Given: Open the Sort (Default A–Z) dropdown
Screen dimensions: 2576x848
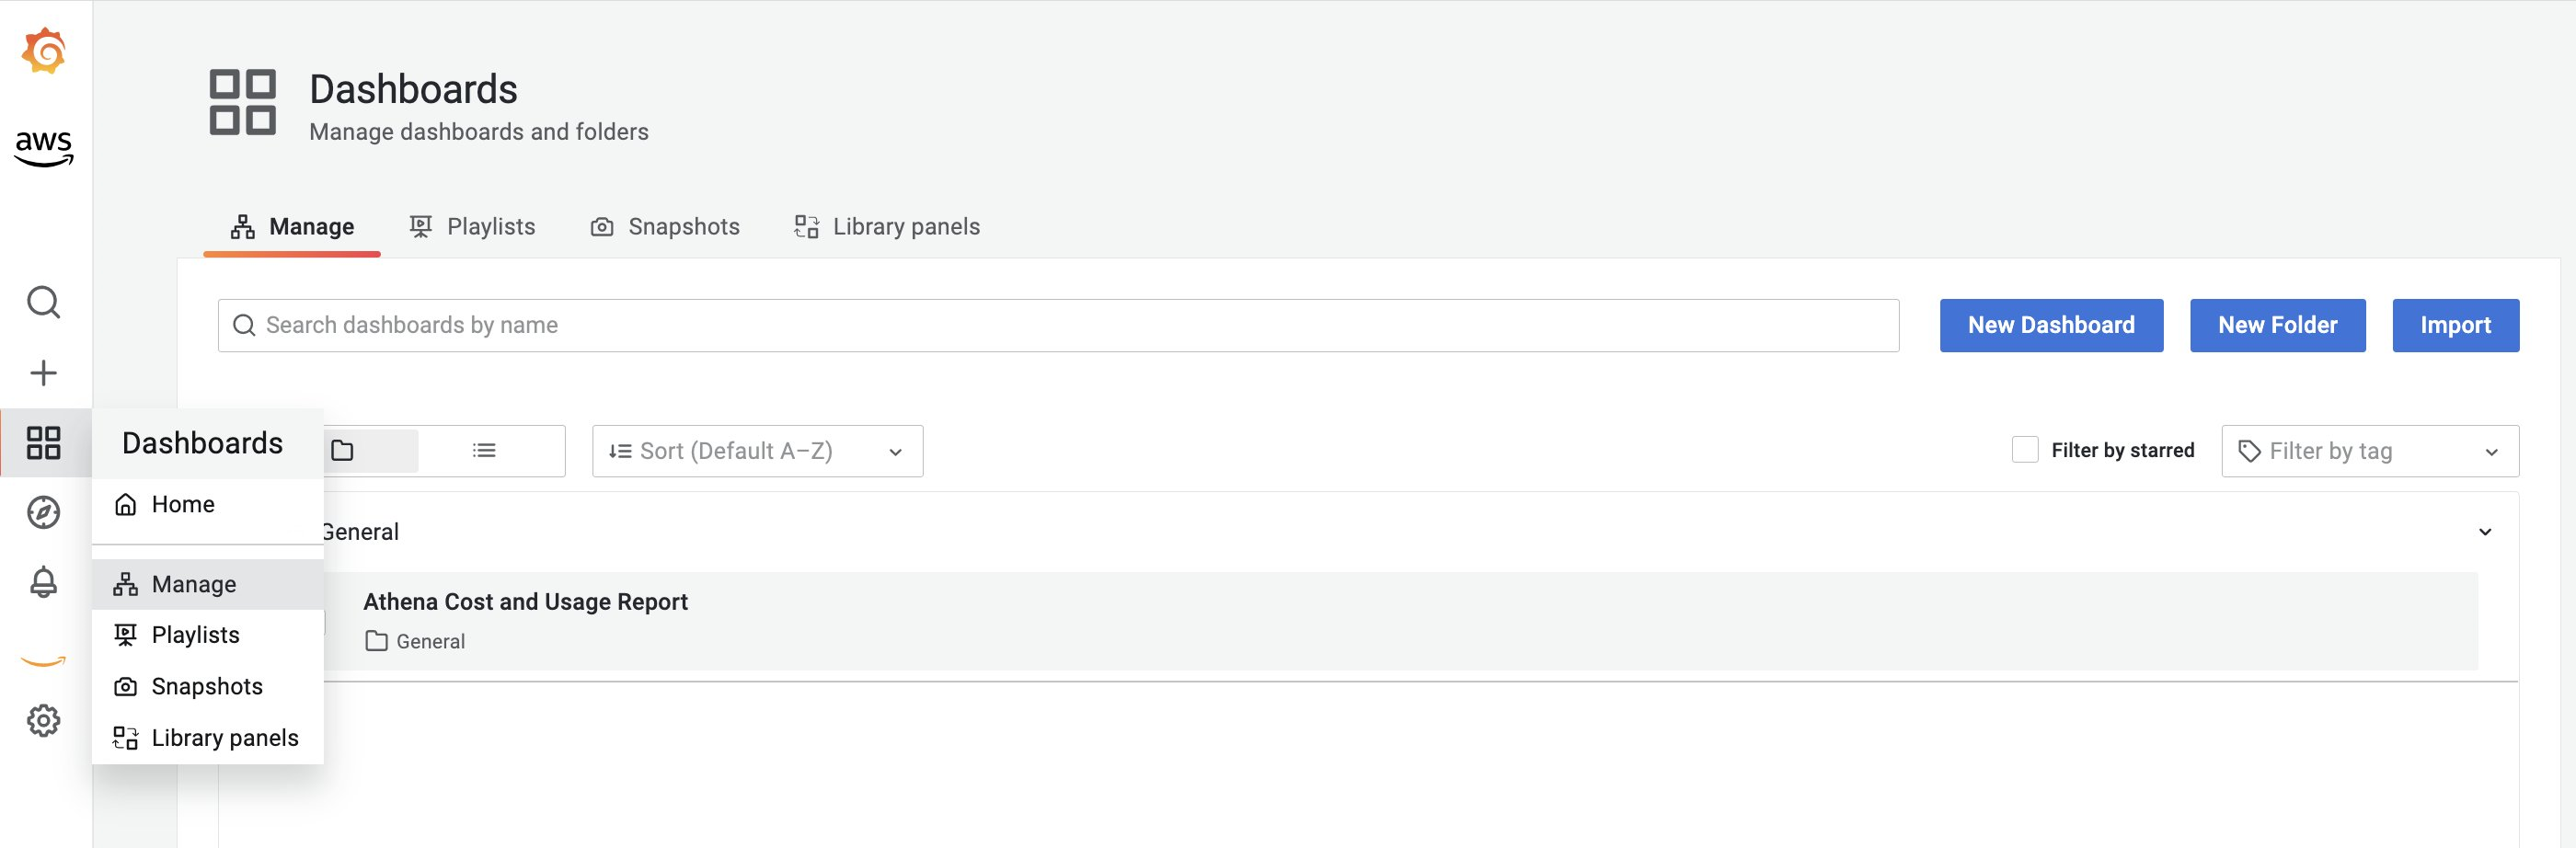Looking at the screenshot, I should click(757, 450).
